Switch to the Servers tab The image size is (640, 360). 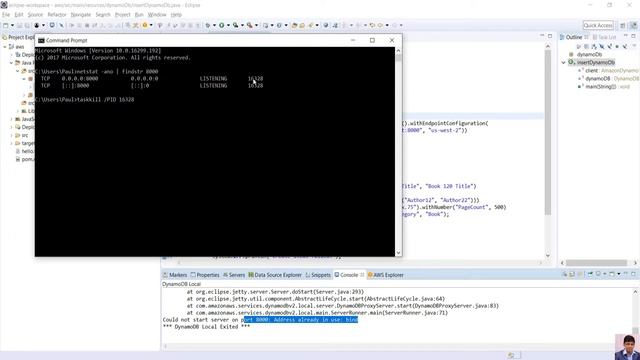click(234, 275)
